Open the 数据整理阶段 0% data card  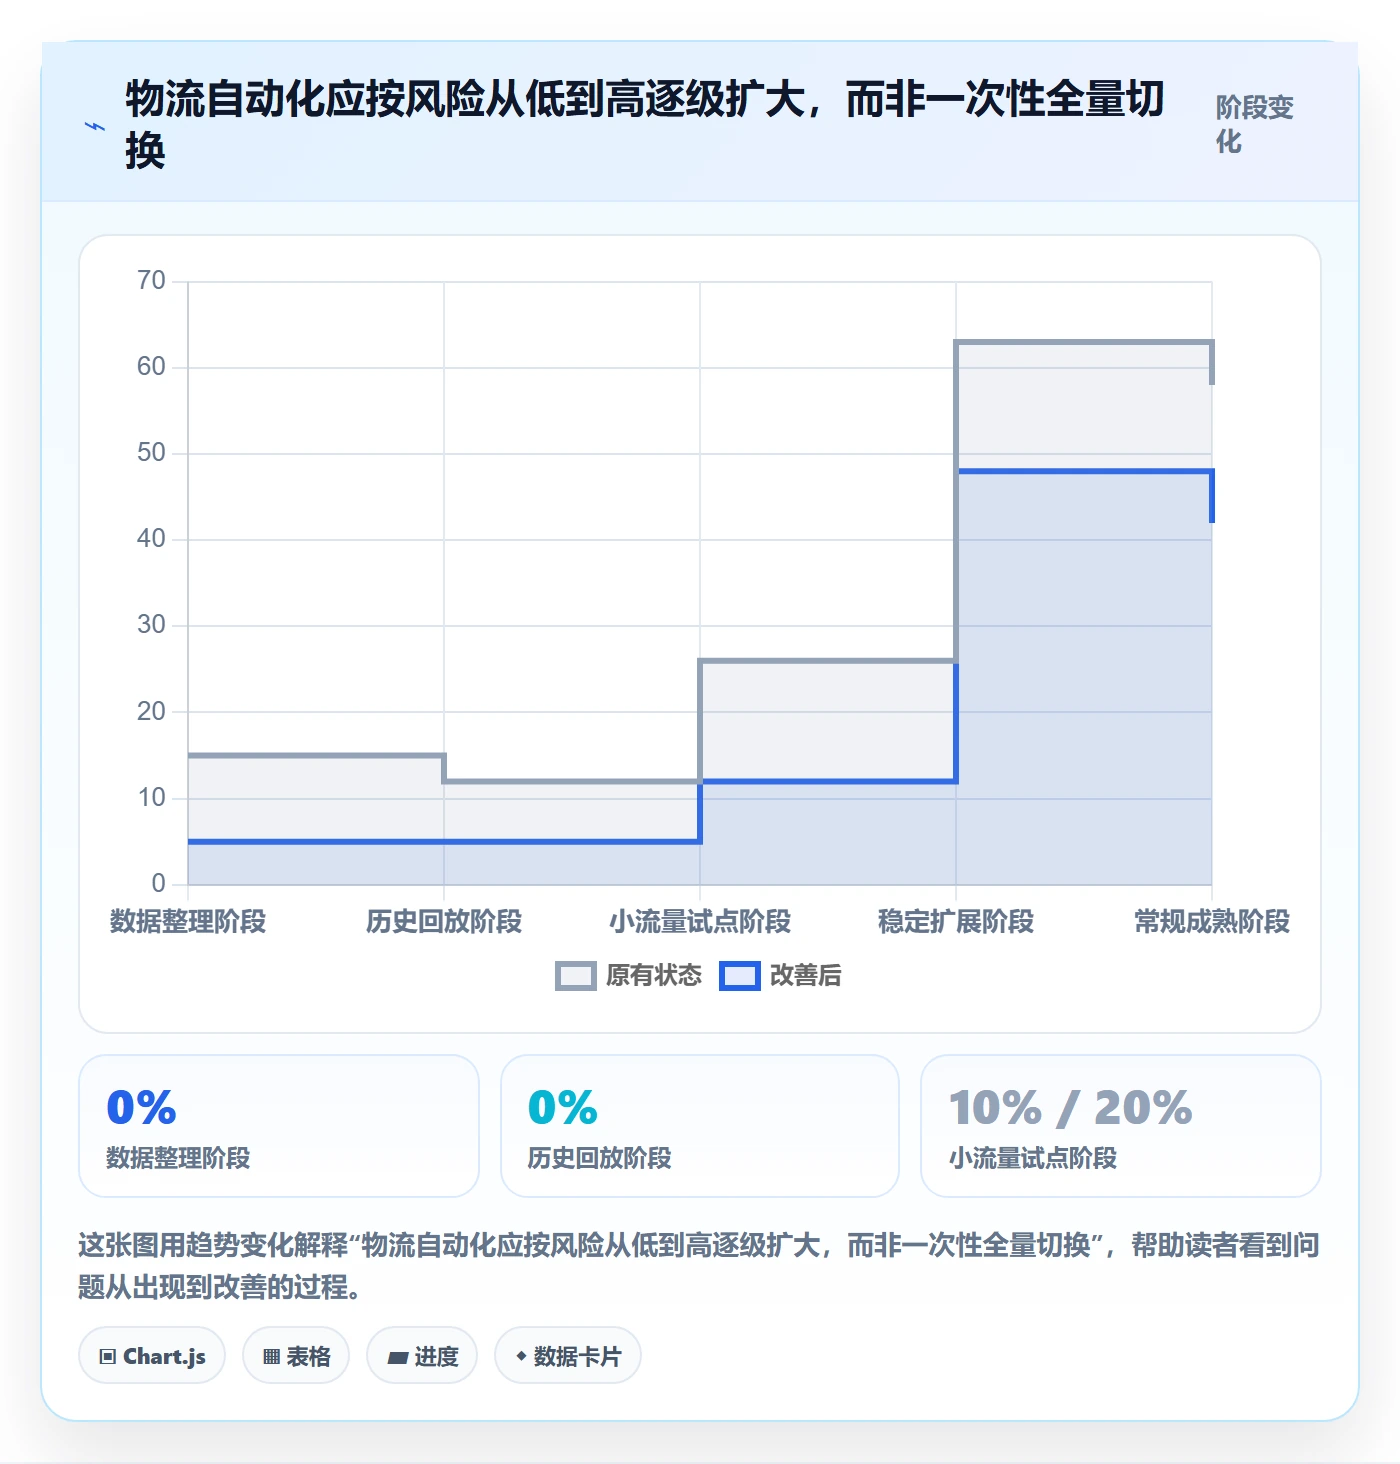click(279, 1126)
